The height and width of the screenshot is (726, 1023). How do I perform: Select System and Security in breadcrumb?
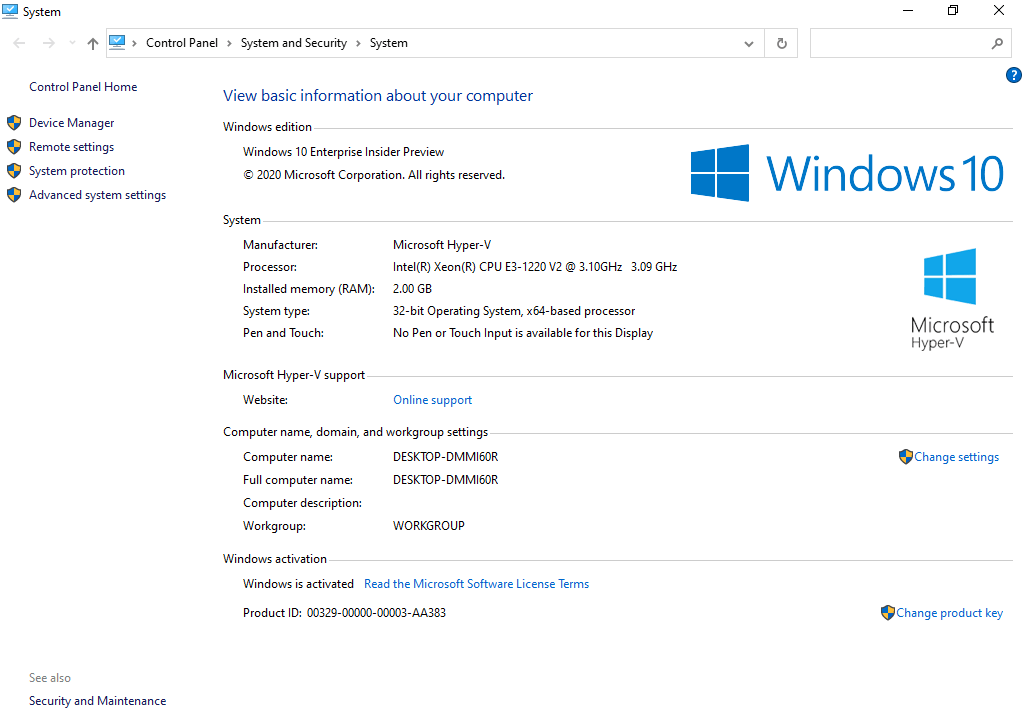294,43
